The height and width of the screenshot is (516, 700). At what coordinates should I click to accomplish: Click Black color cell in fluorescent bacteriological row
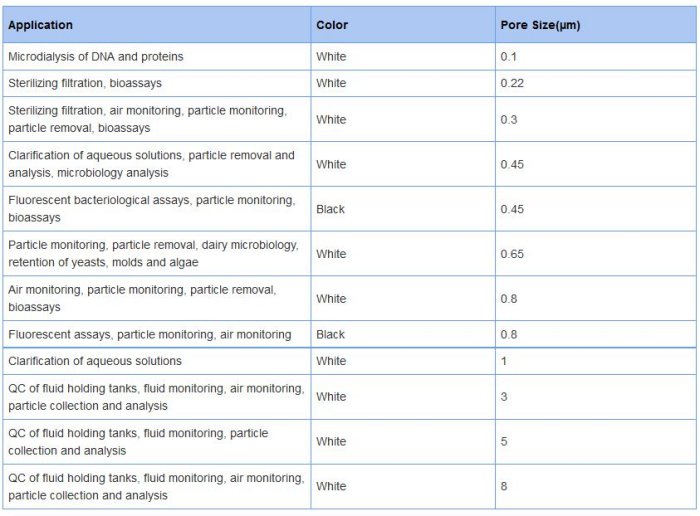pos(331,209)
